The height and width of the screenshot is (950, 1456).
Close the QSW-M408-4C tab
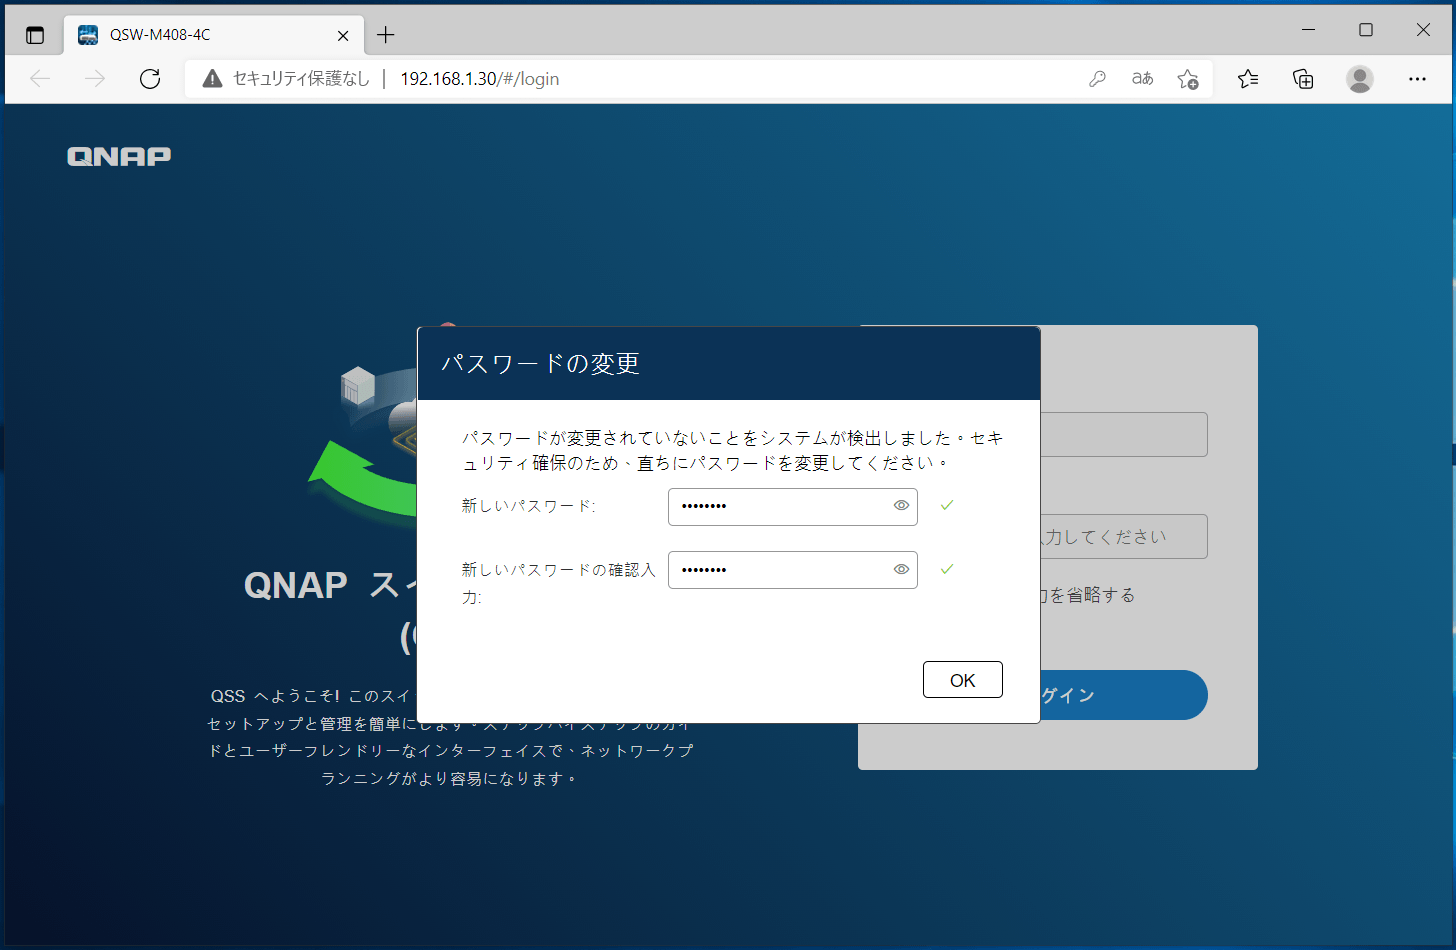pos(343,35)
